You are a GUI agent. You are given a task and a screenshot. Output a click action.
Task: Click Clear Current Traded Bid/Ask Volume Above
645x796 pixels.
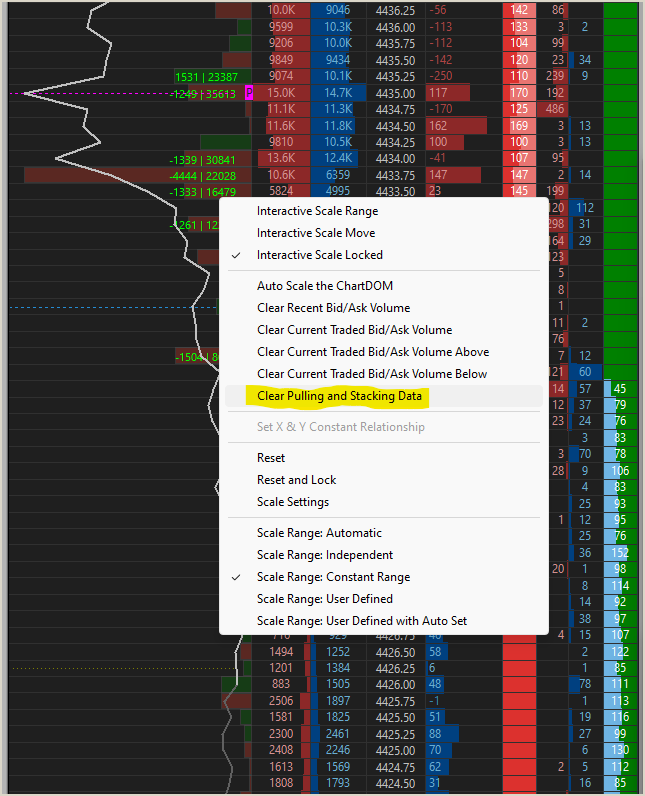(384, 352)
